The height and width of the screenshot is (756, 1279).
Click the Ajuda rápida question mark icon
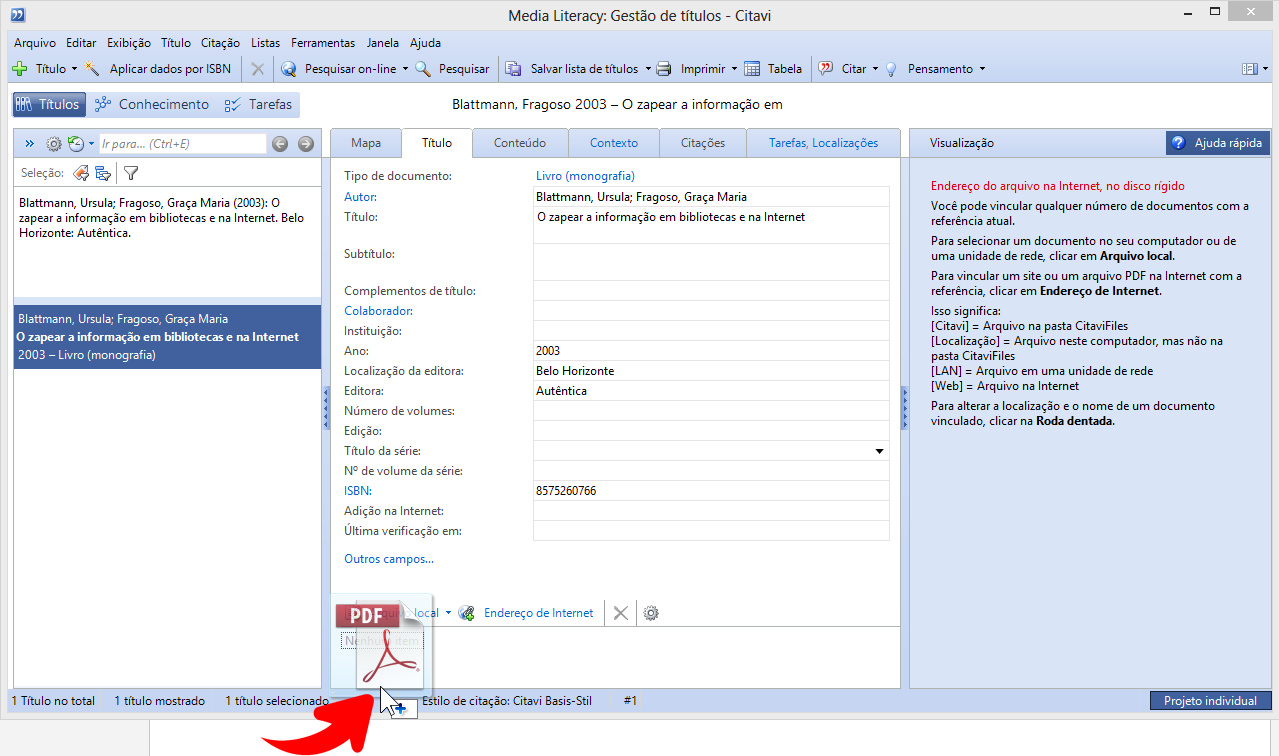[x=1178, y=143]
